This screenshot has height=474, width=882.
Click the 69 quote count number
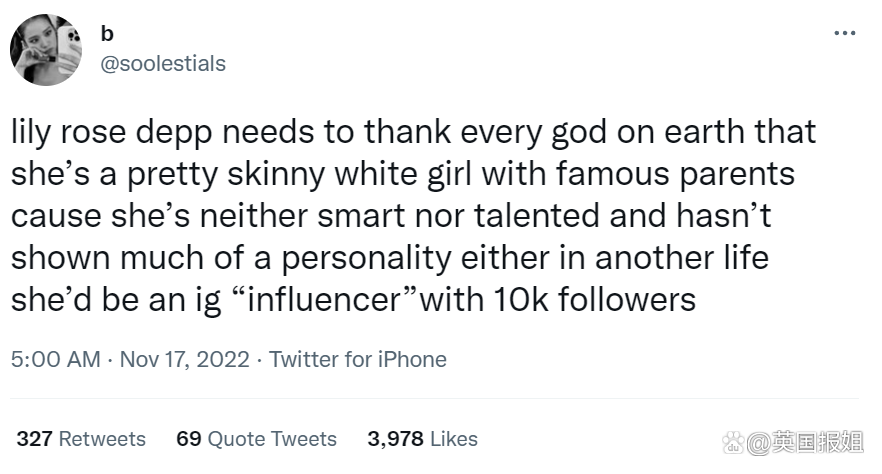tap(190, 439)
